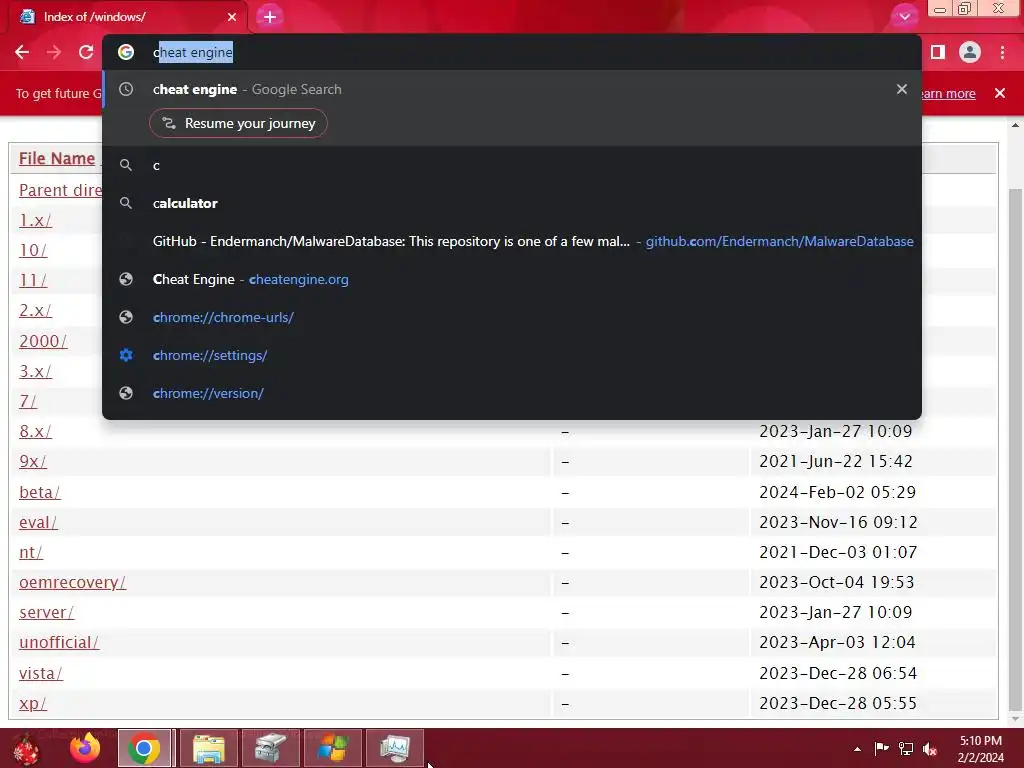Open the Windows flag taskbar icon
The image size is (1024, 768).
click(332, 748)
